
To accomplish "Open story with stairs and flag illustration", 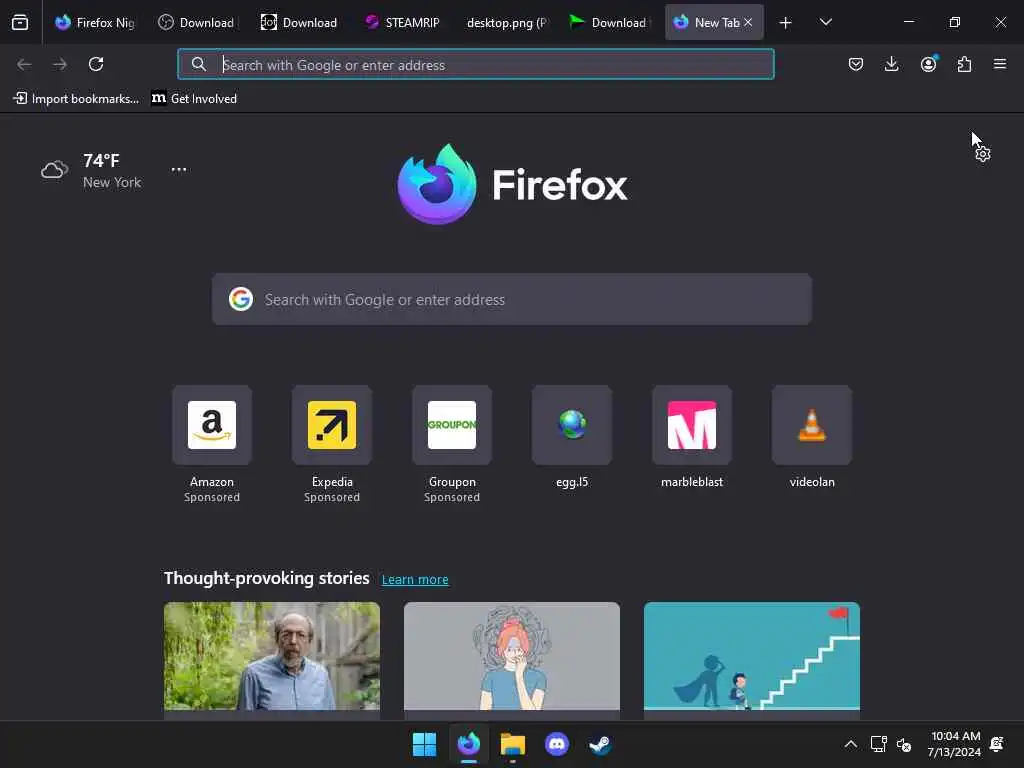I will tap(752, 660).
